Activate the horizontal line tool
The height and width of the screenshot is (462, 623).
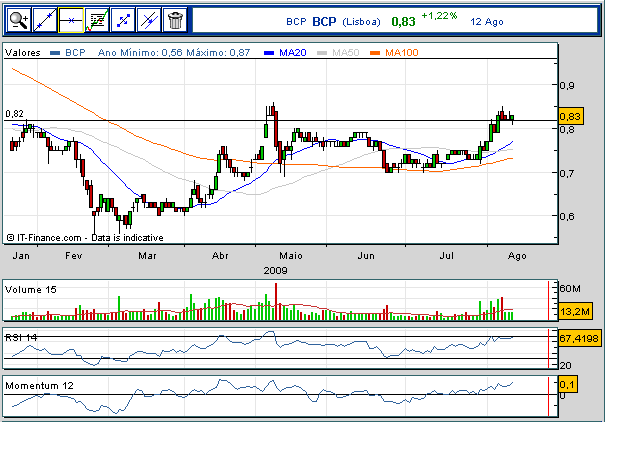tap(71, 18)
